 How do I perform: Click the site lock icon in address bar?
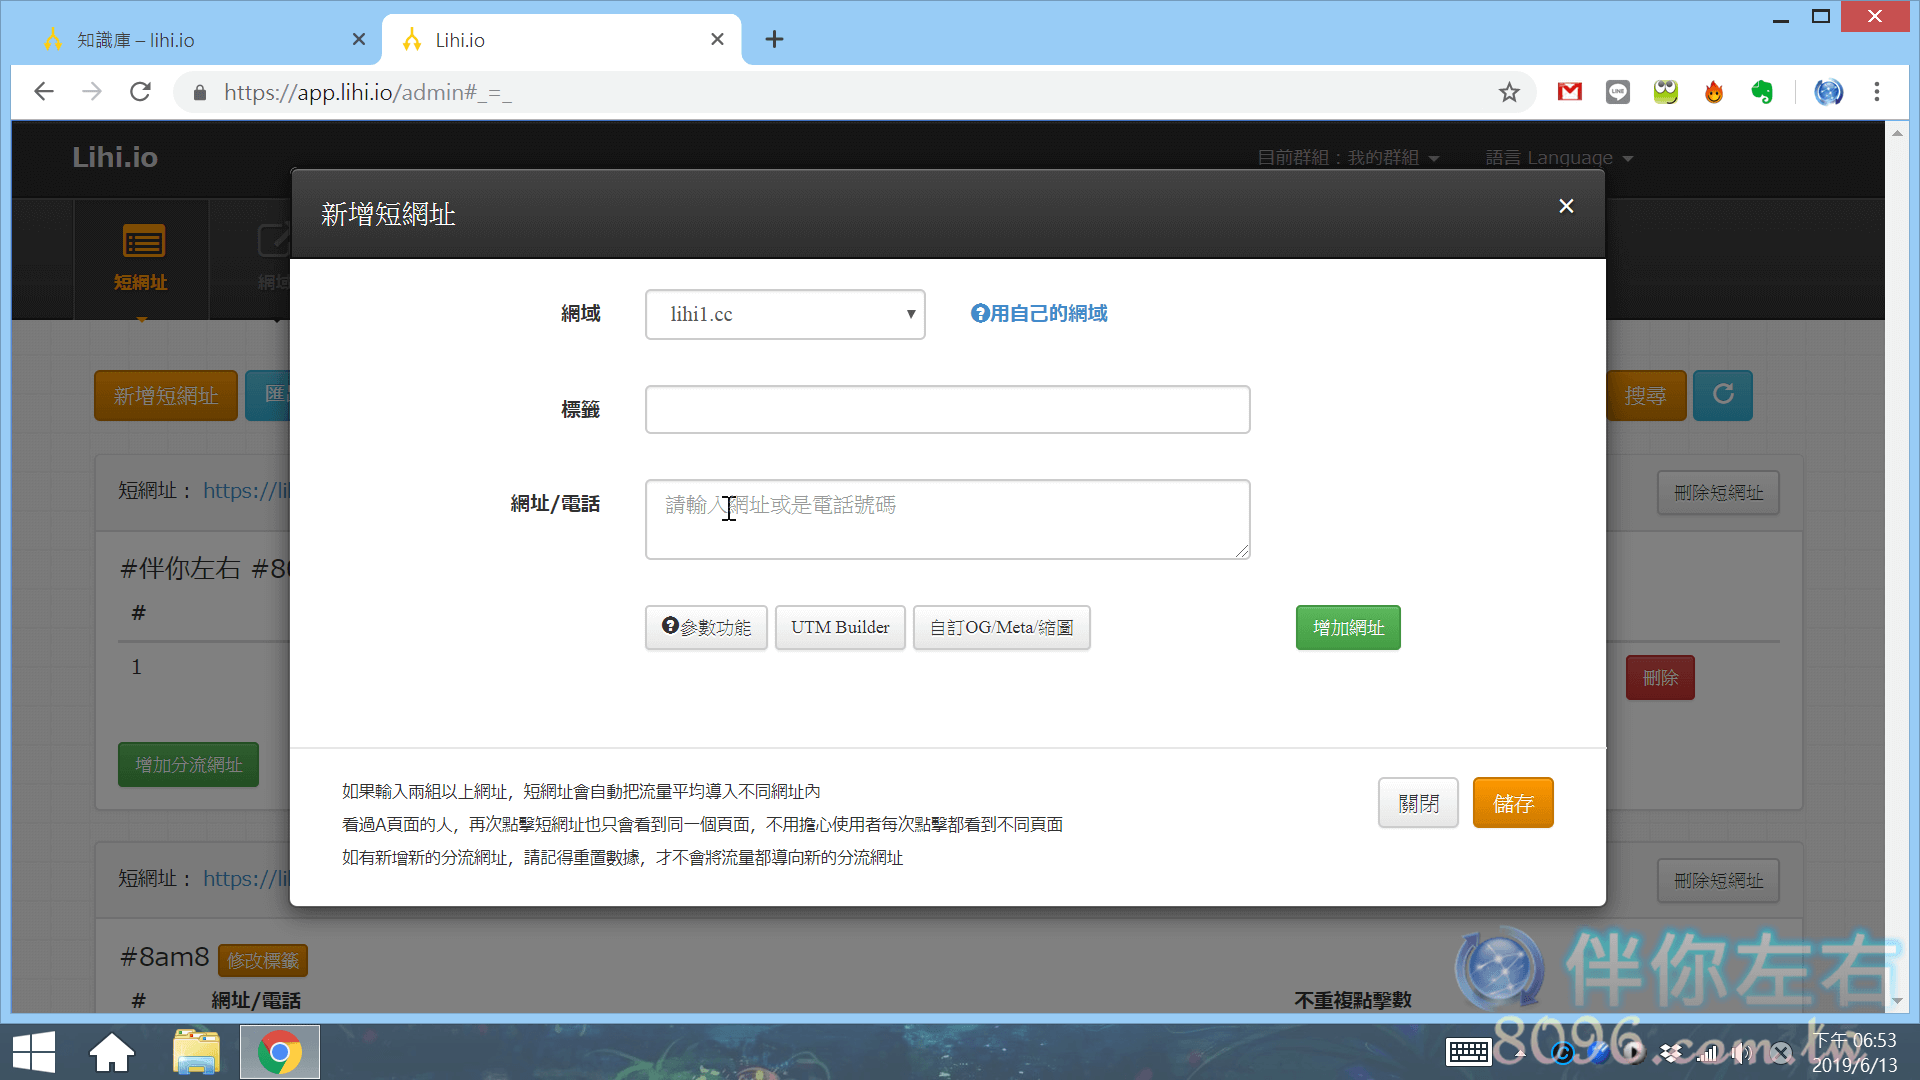pyautogui.click(x=200, y=92)
